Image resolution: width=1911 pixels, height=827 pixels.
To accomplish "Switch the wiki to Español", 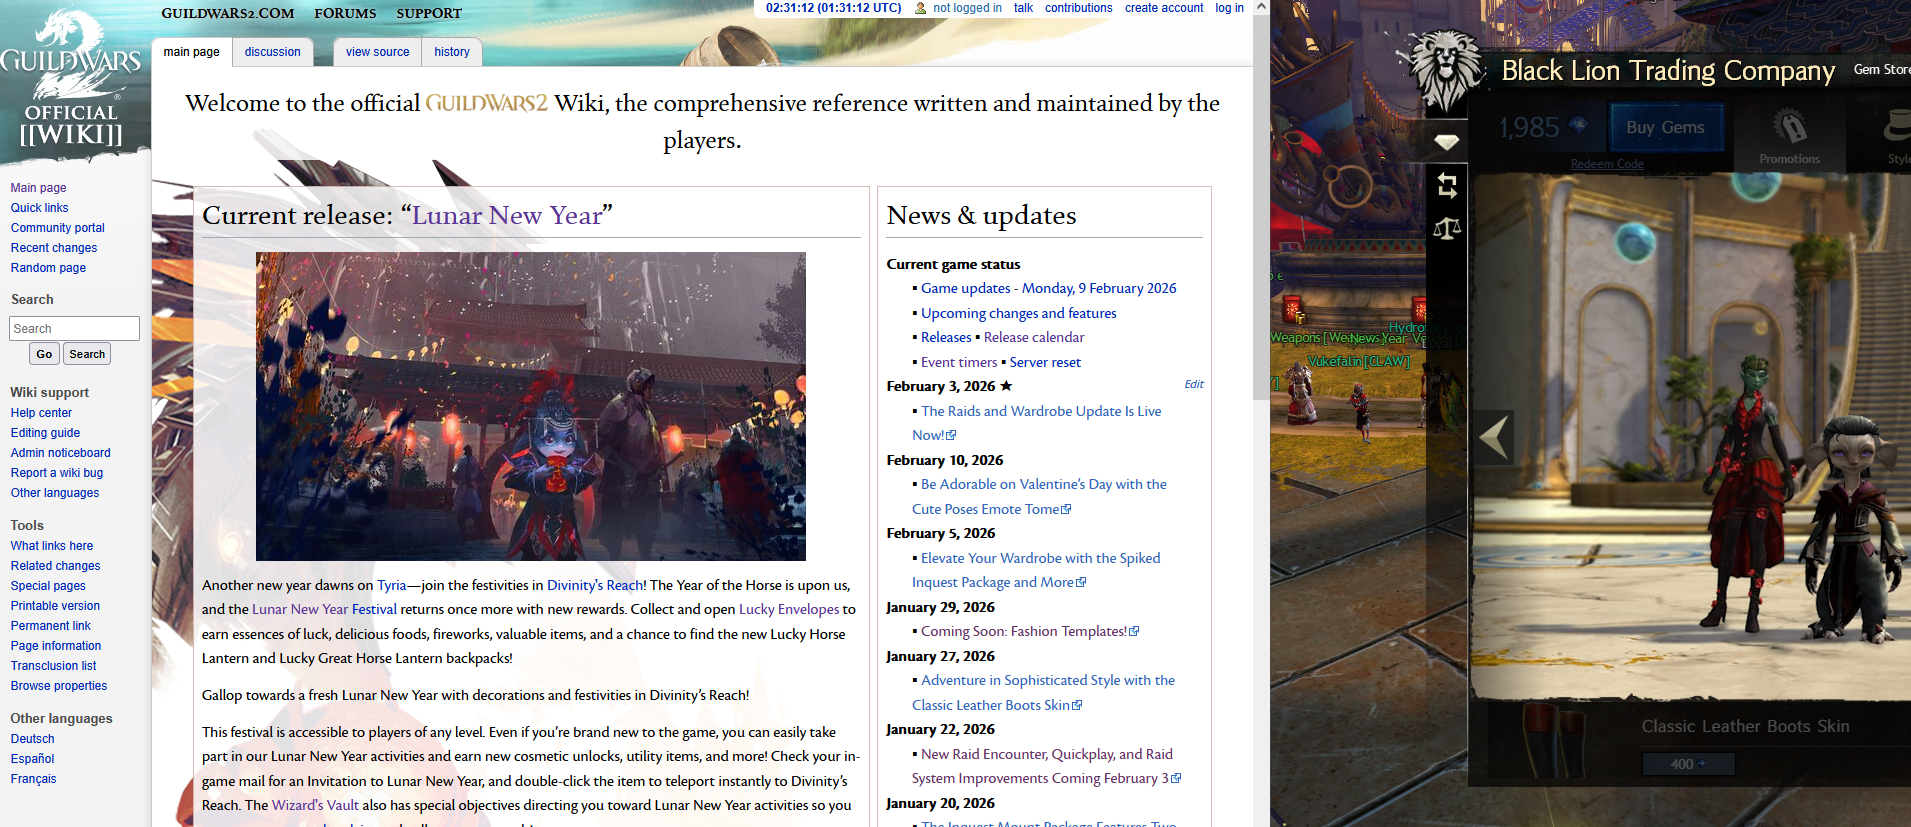I will click(33, 759).
